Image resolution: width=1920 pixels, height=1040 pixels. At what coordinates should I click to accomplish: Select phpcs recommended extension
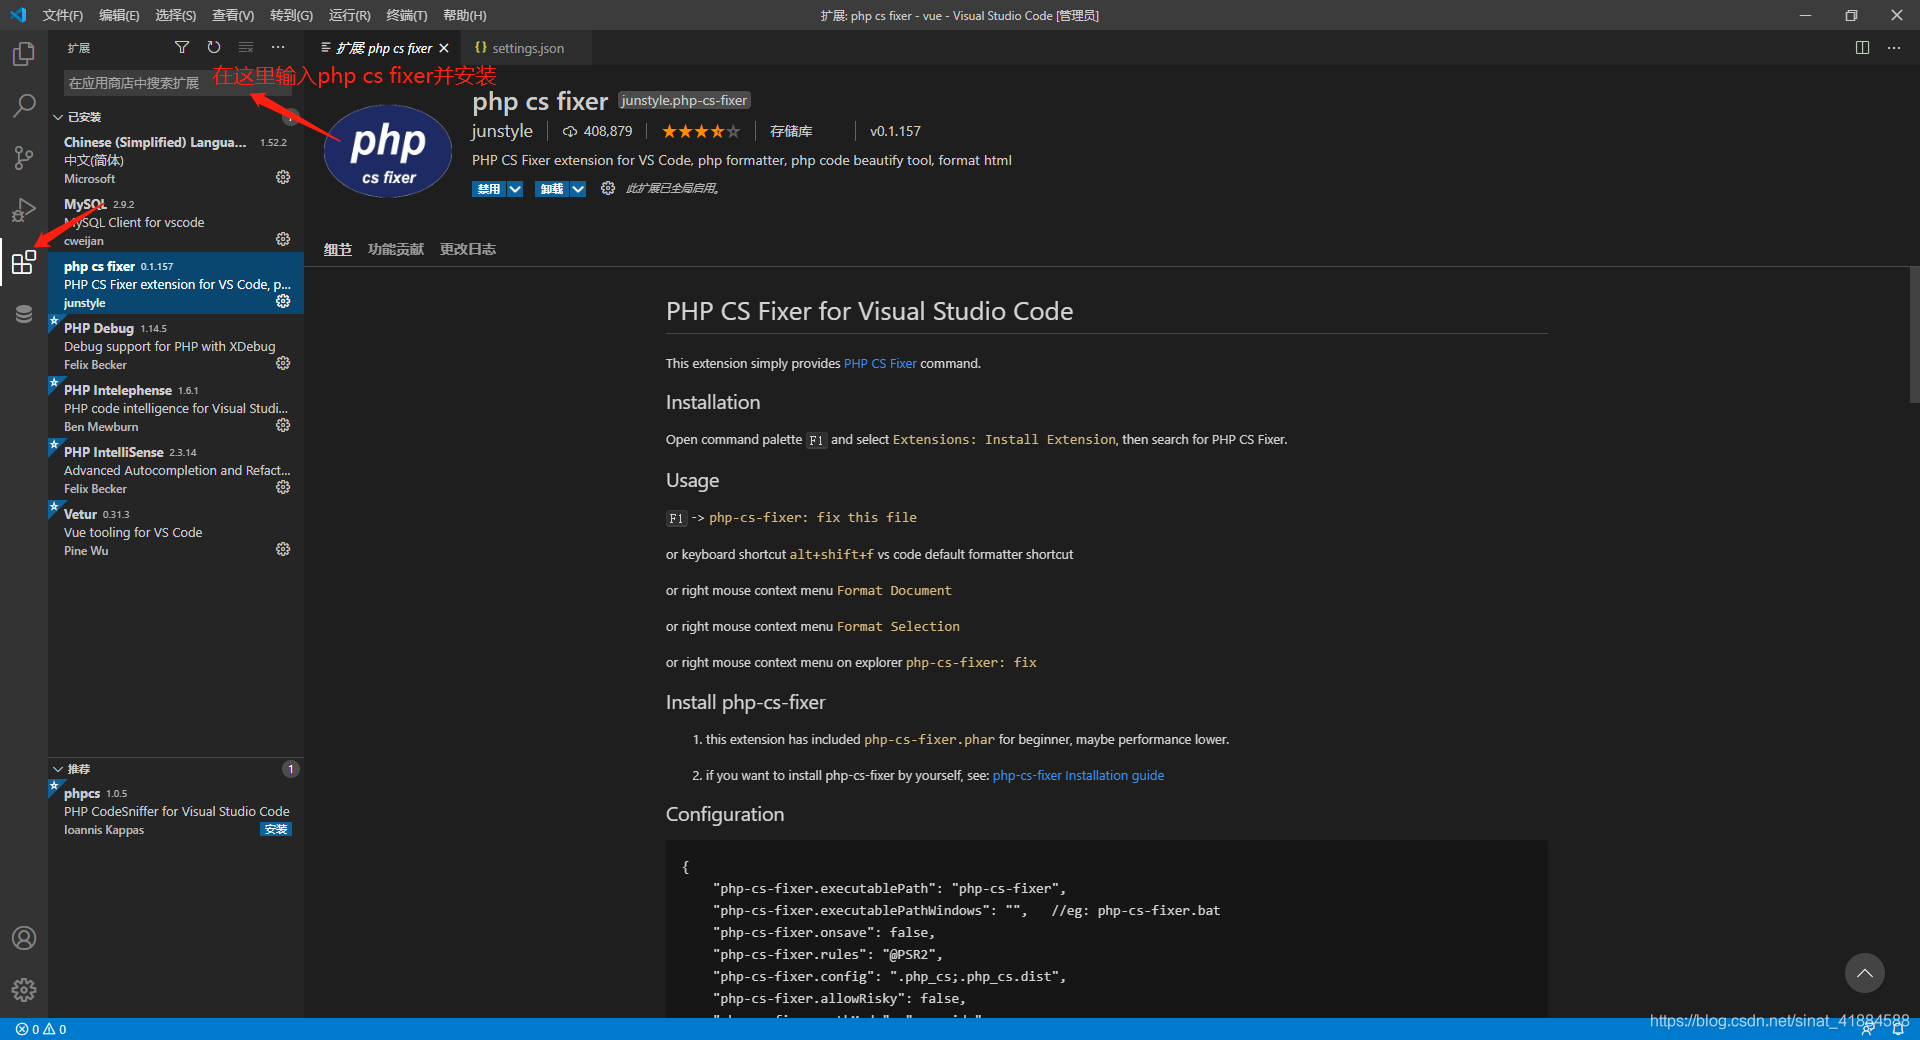pyautogui.click(x=176, y=810)
